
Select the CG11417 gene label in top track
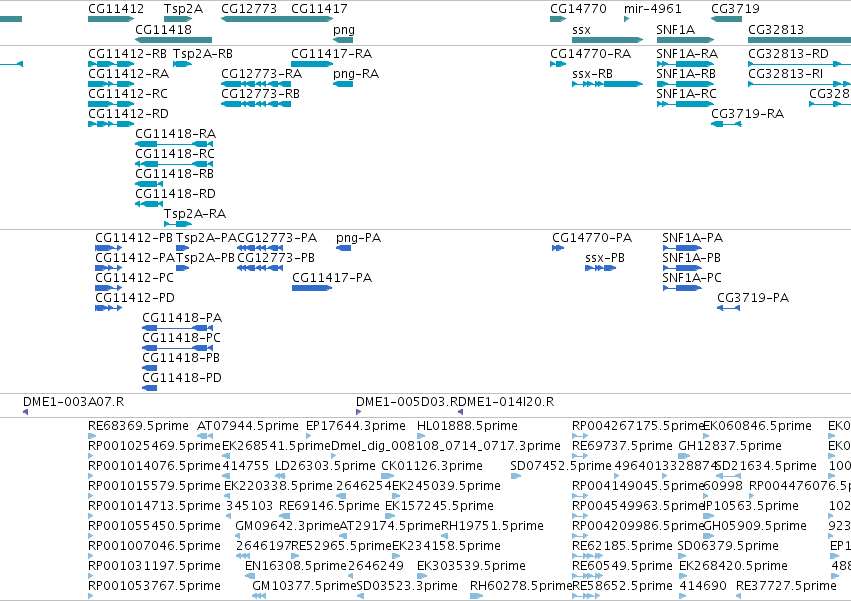click(x=319, y=9)
